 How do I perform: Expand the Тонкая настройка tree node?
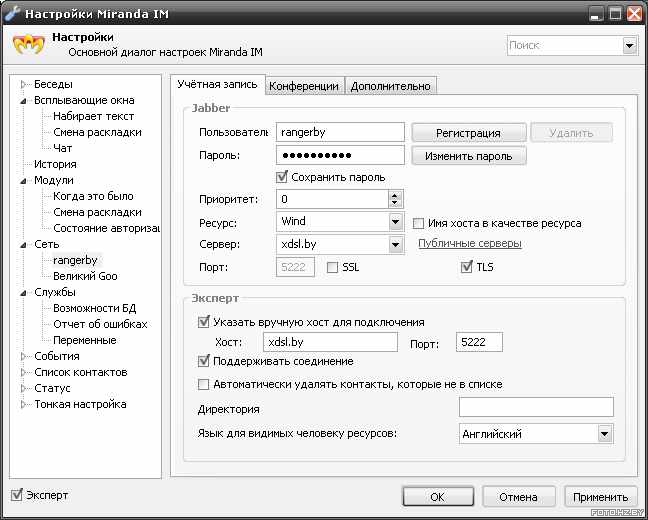pyautogui.click(x=23, y=404)
